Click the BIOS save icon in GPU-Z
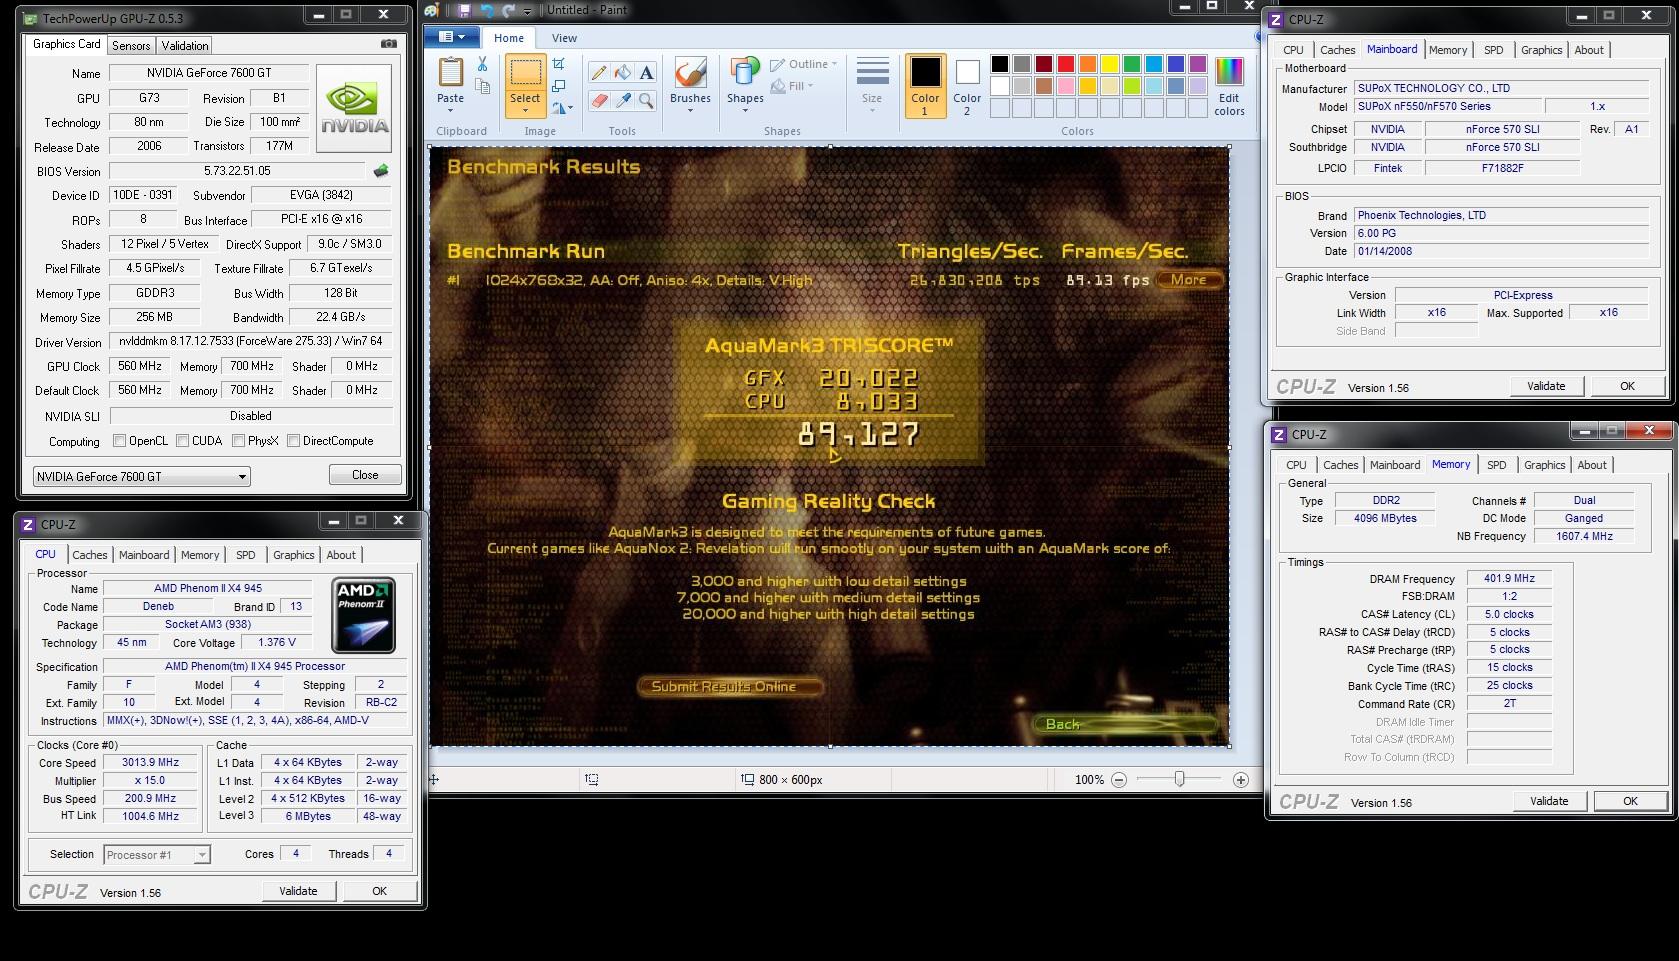This screenshot has height=961, width=1679. tap(381, 171)
